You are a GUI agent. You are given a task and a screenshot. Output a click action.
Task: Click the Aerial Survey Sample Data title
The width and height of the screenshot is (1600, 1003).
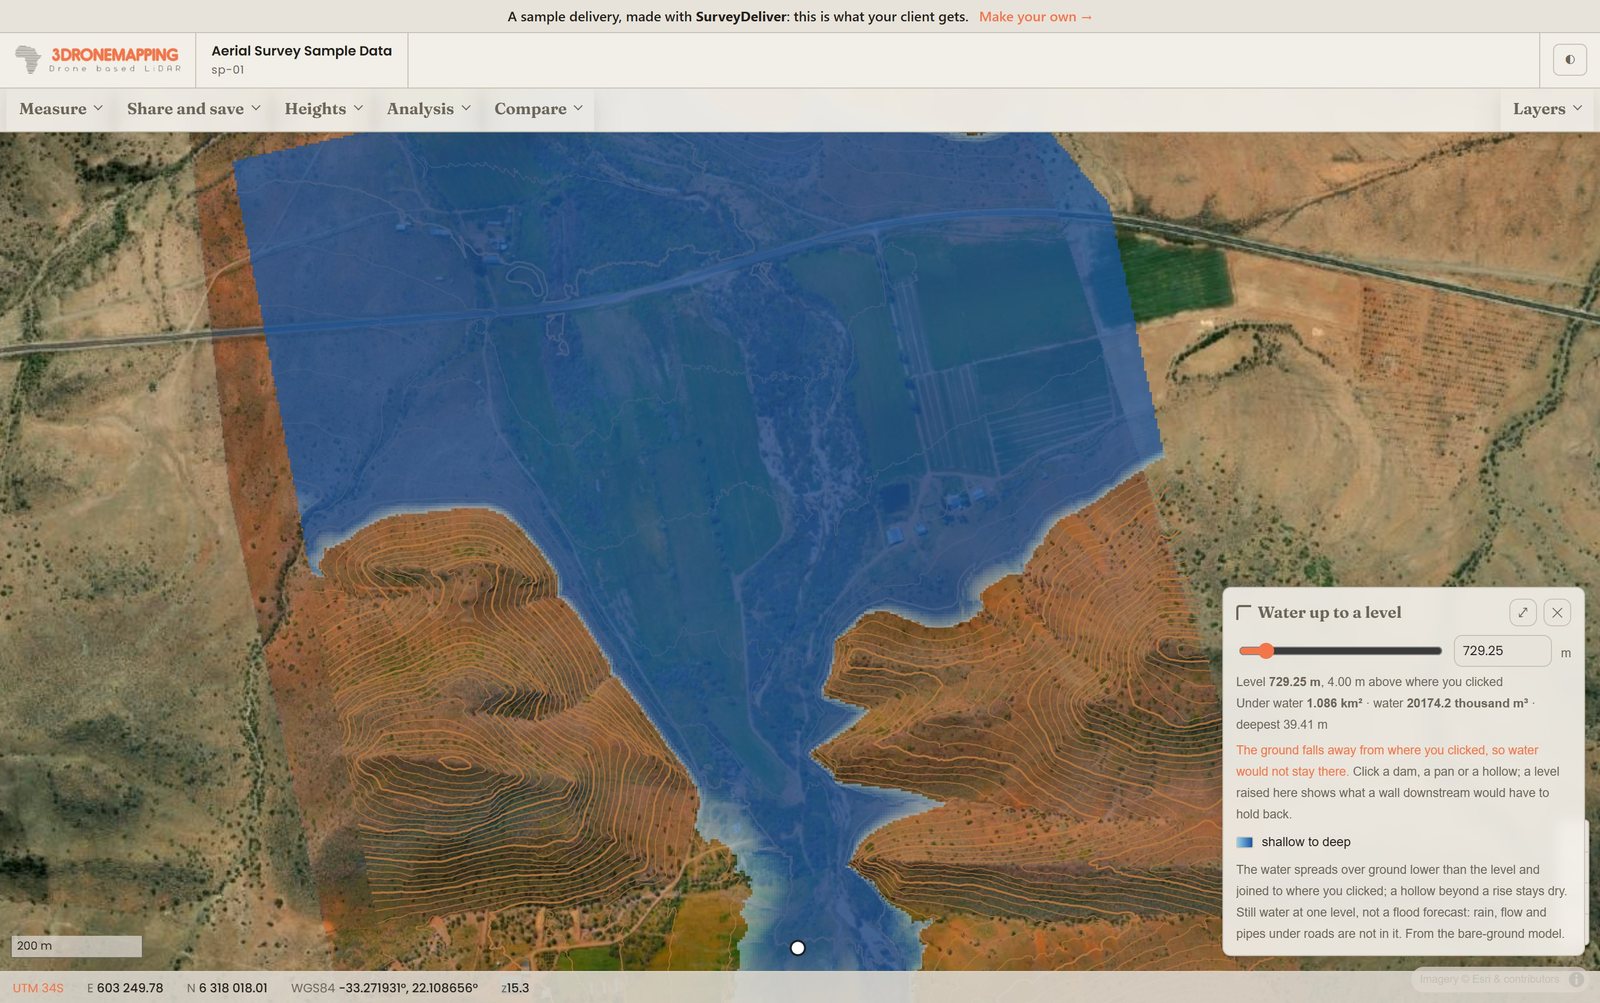click(301, 51)
